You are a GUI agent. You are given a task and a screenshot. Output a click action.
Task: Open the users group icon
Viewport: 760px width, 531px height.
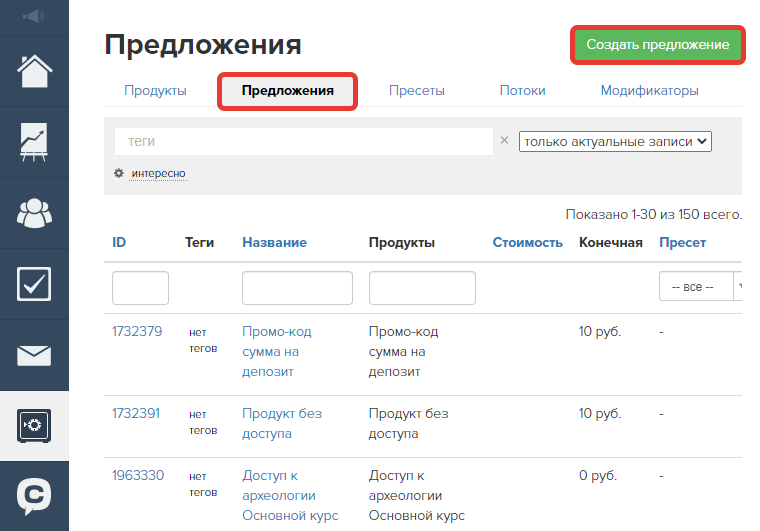(34, 213)
